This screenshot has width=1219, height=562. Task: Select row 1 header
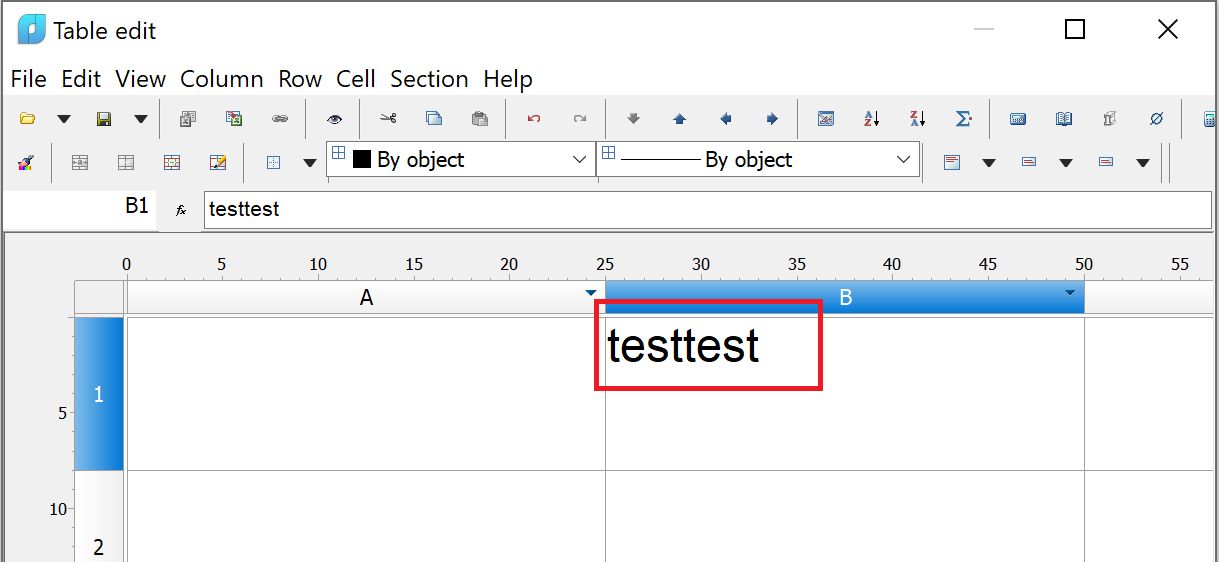coord(99,394)
